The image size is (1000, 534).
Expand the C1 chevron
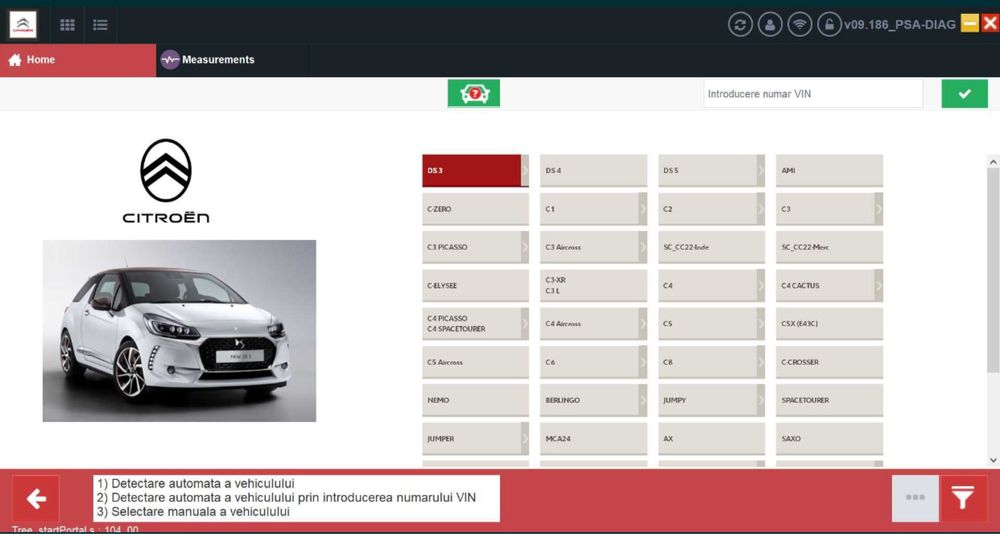click(x=643, y=209)
